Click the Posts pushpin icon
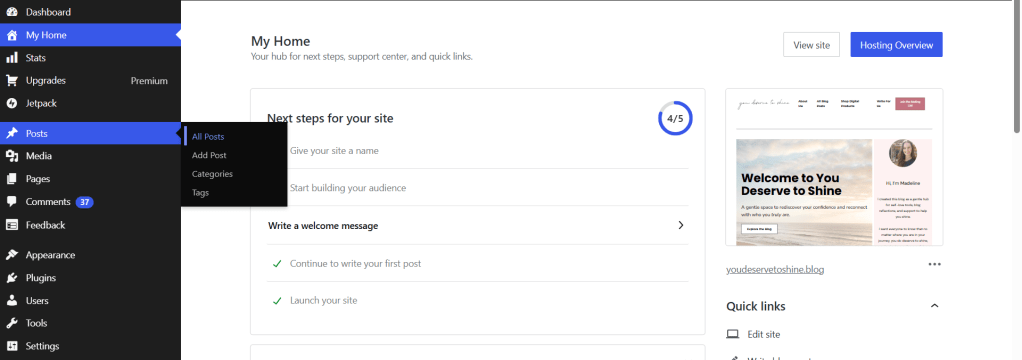The height and width of the screenshot is (360, 1022). tap(12, 134)
